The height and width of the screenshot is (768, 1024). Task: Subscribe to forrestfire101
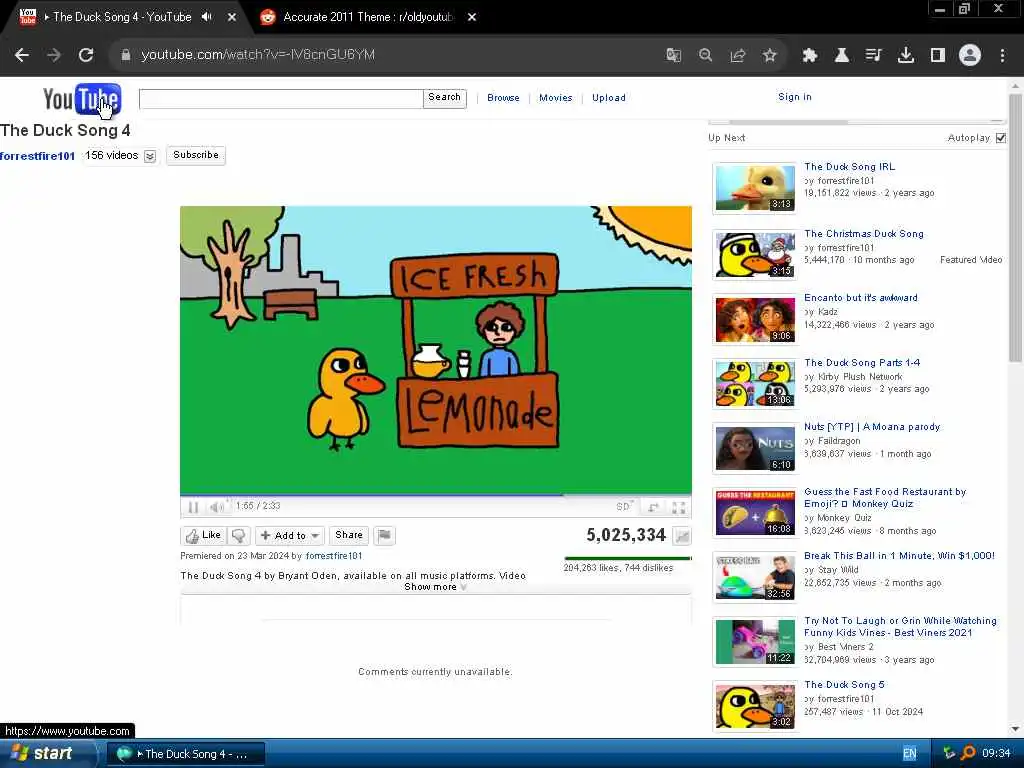click(196, 155)
